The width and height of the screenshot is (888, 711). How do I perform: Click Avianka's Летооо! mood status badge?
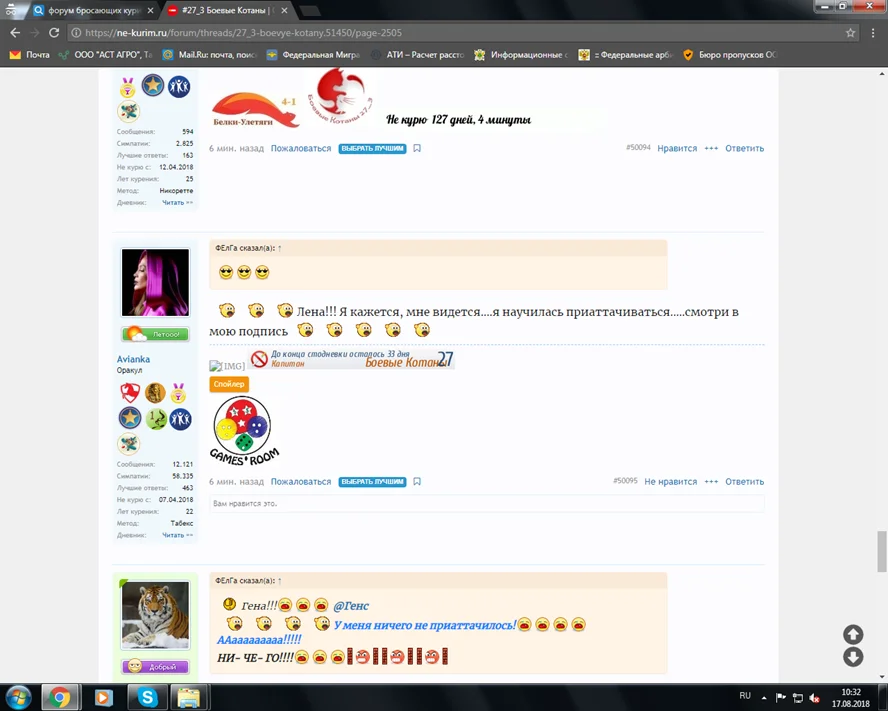pyautogui.click(x=155, y=334)
